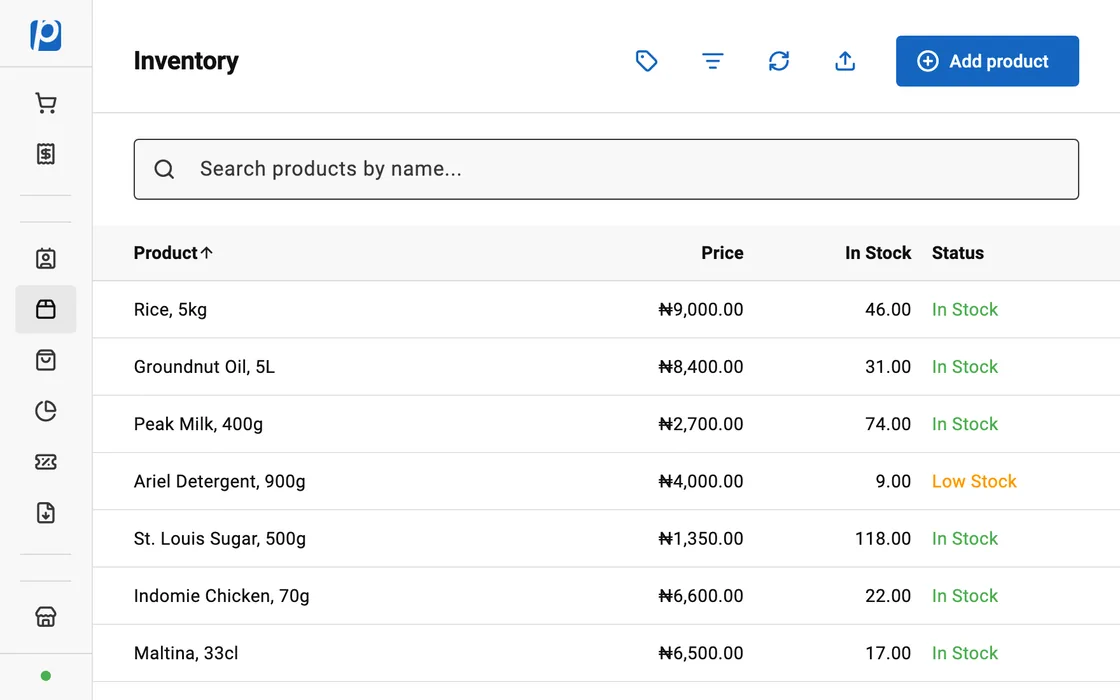Click the ₦2,700.00 price cell
This screenshot has width=1120, height=700.
pos(701,424)
